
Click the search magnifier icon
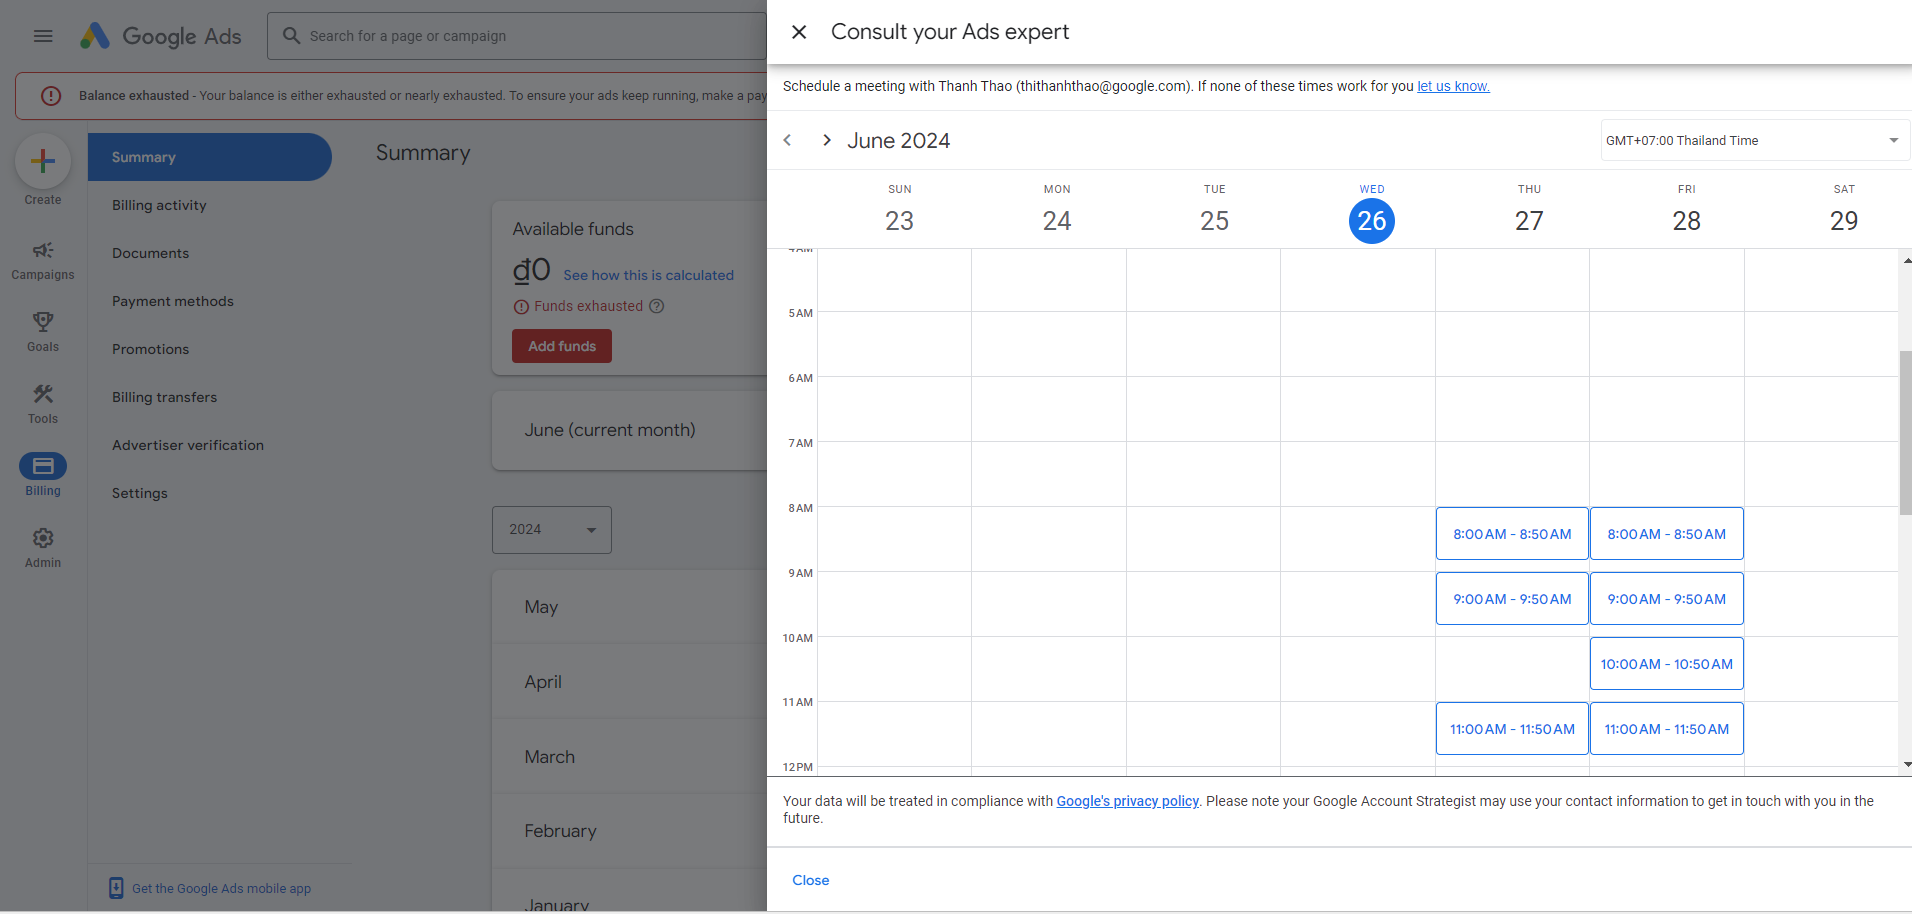click(291, 36)
